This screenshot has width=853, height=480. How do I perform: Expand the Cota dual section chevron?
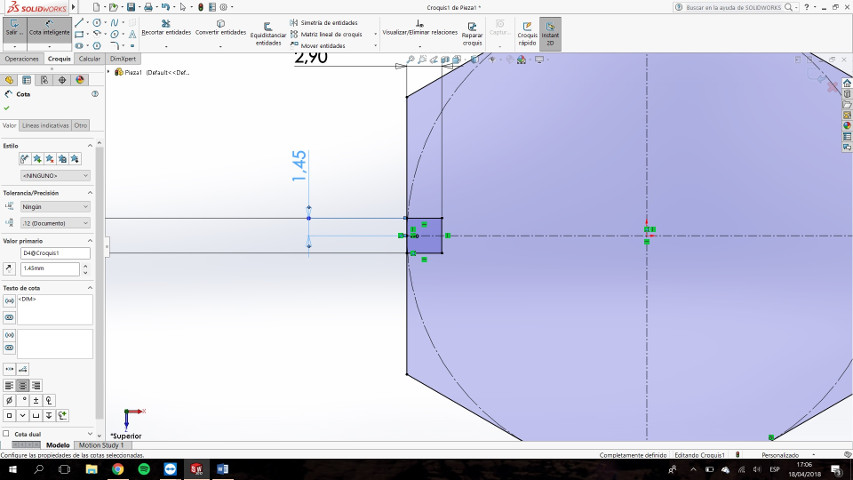point(90,434)
